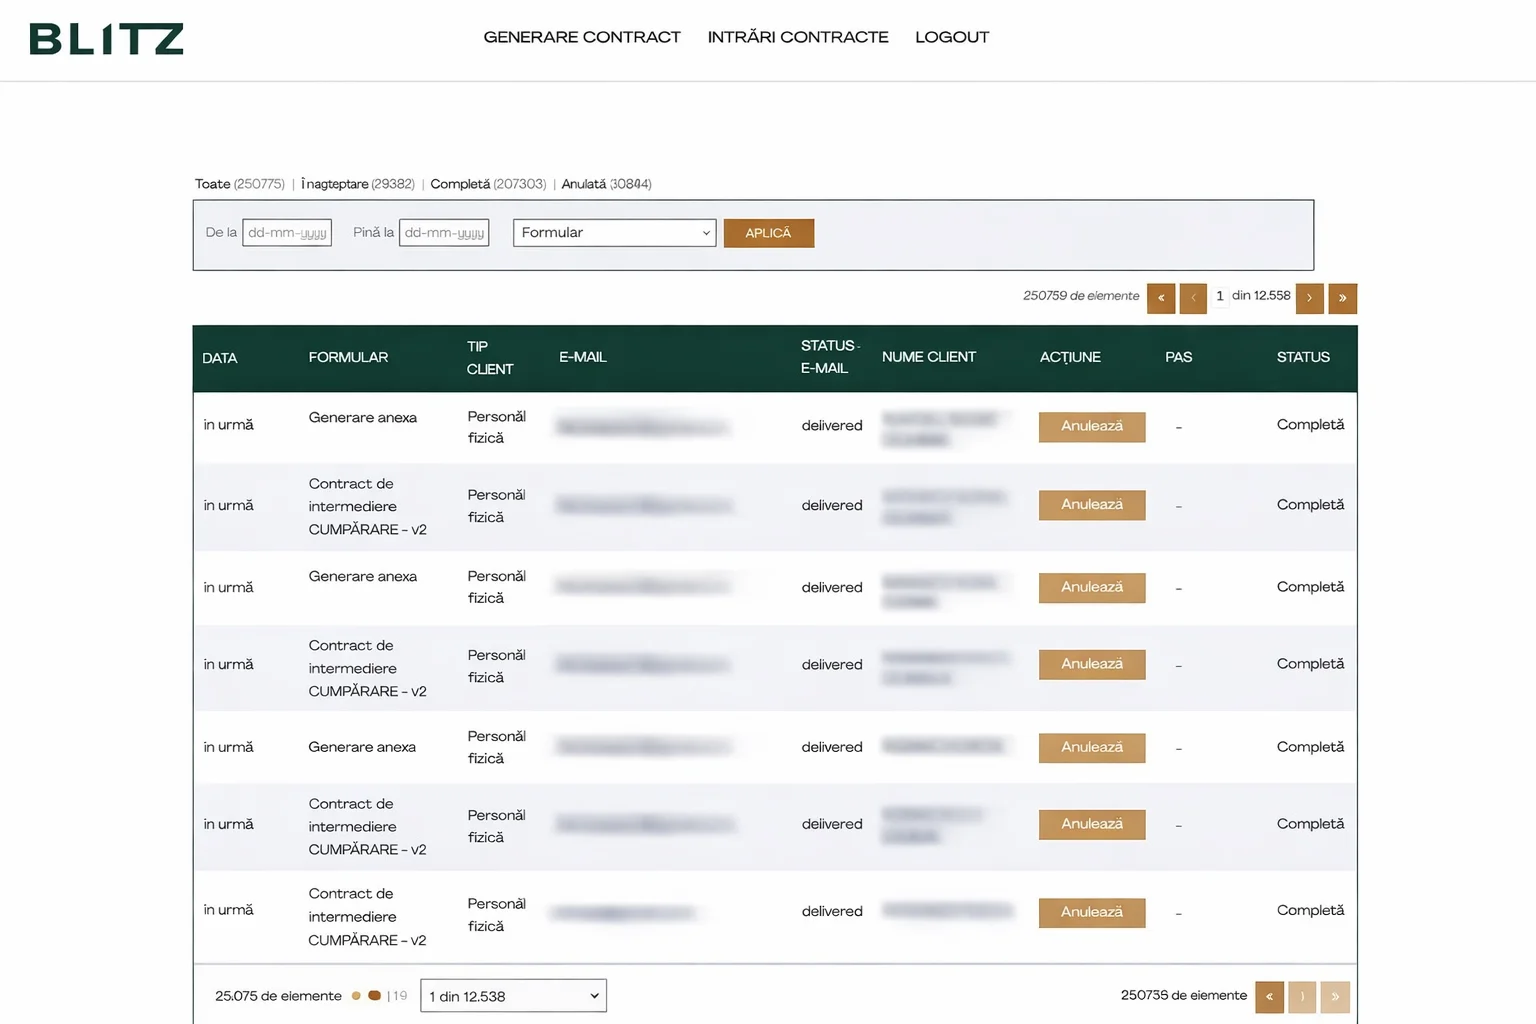Go to first page in top pagination
This screenshot has width=1536, height=1024.
tap(1160, 298)
